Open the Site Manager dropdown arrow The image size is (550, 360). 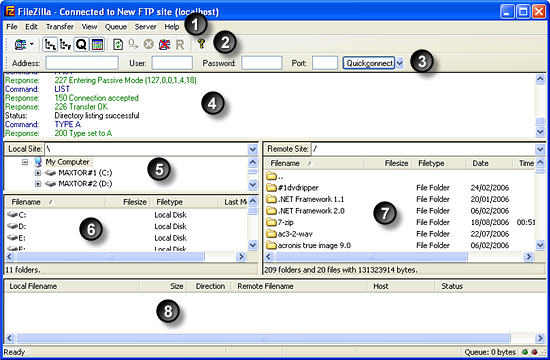tap(32, 45)
